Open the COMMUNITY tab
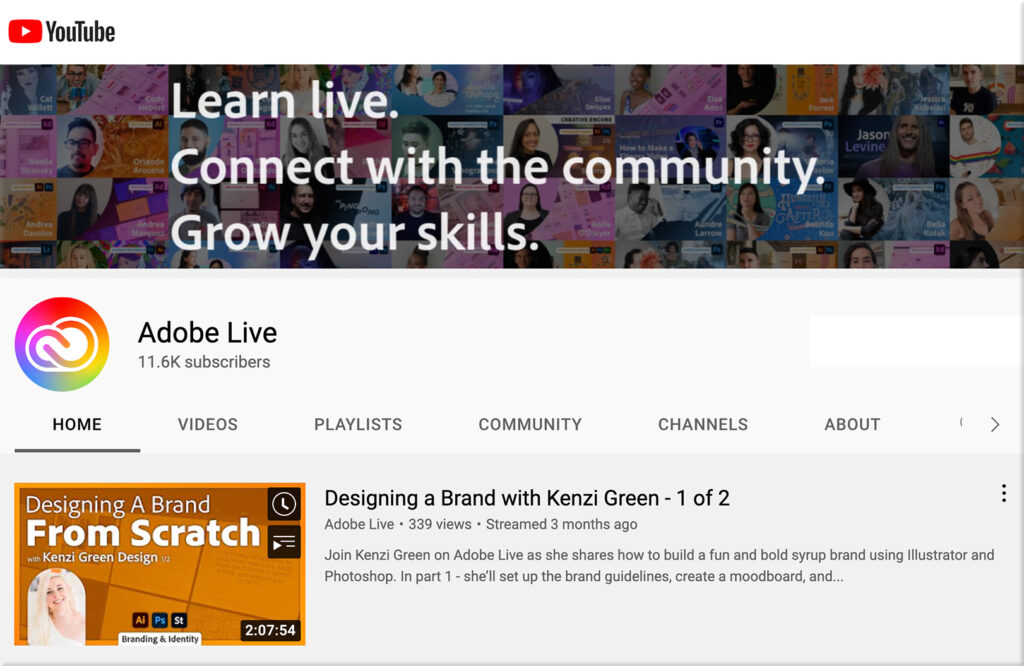 (x=530, y=424)
